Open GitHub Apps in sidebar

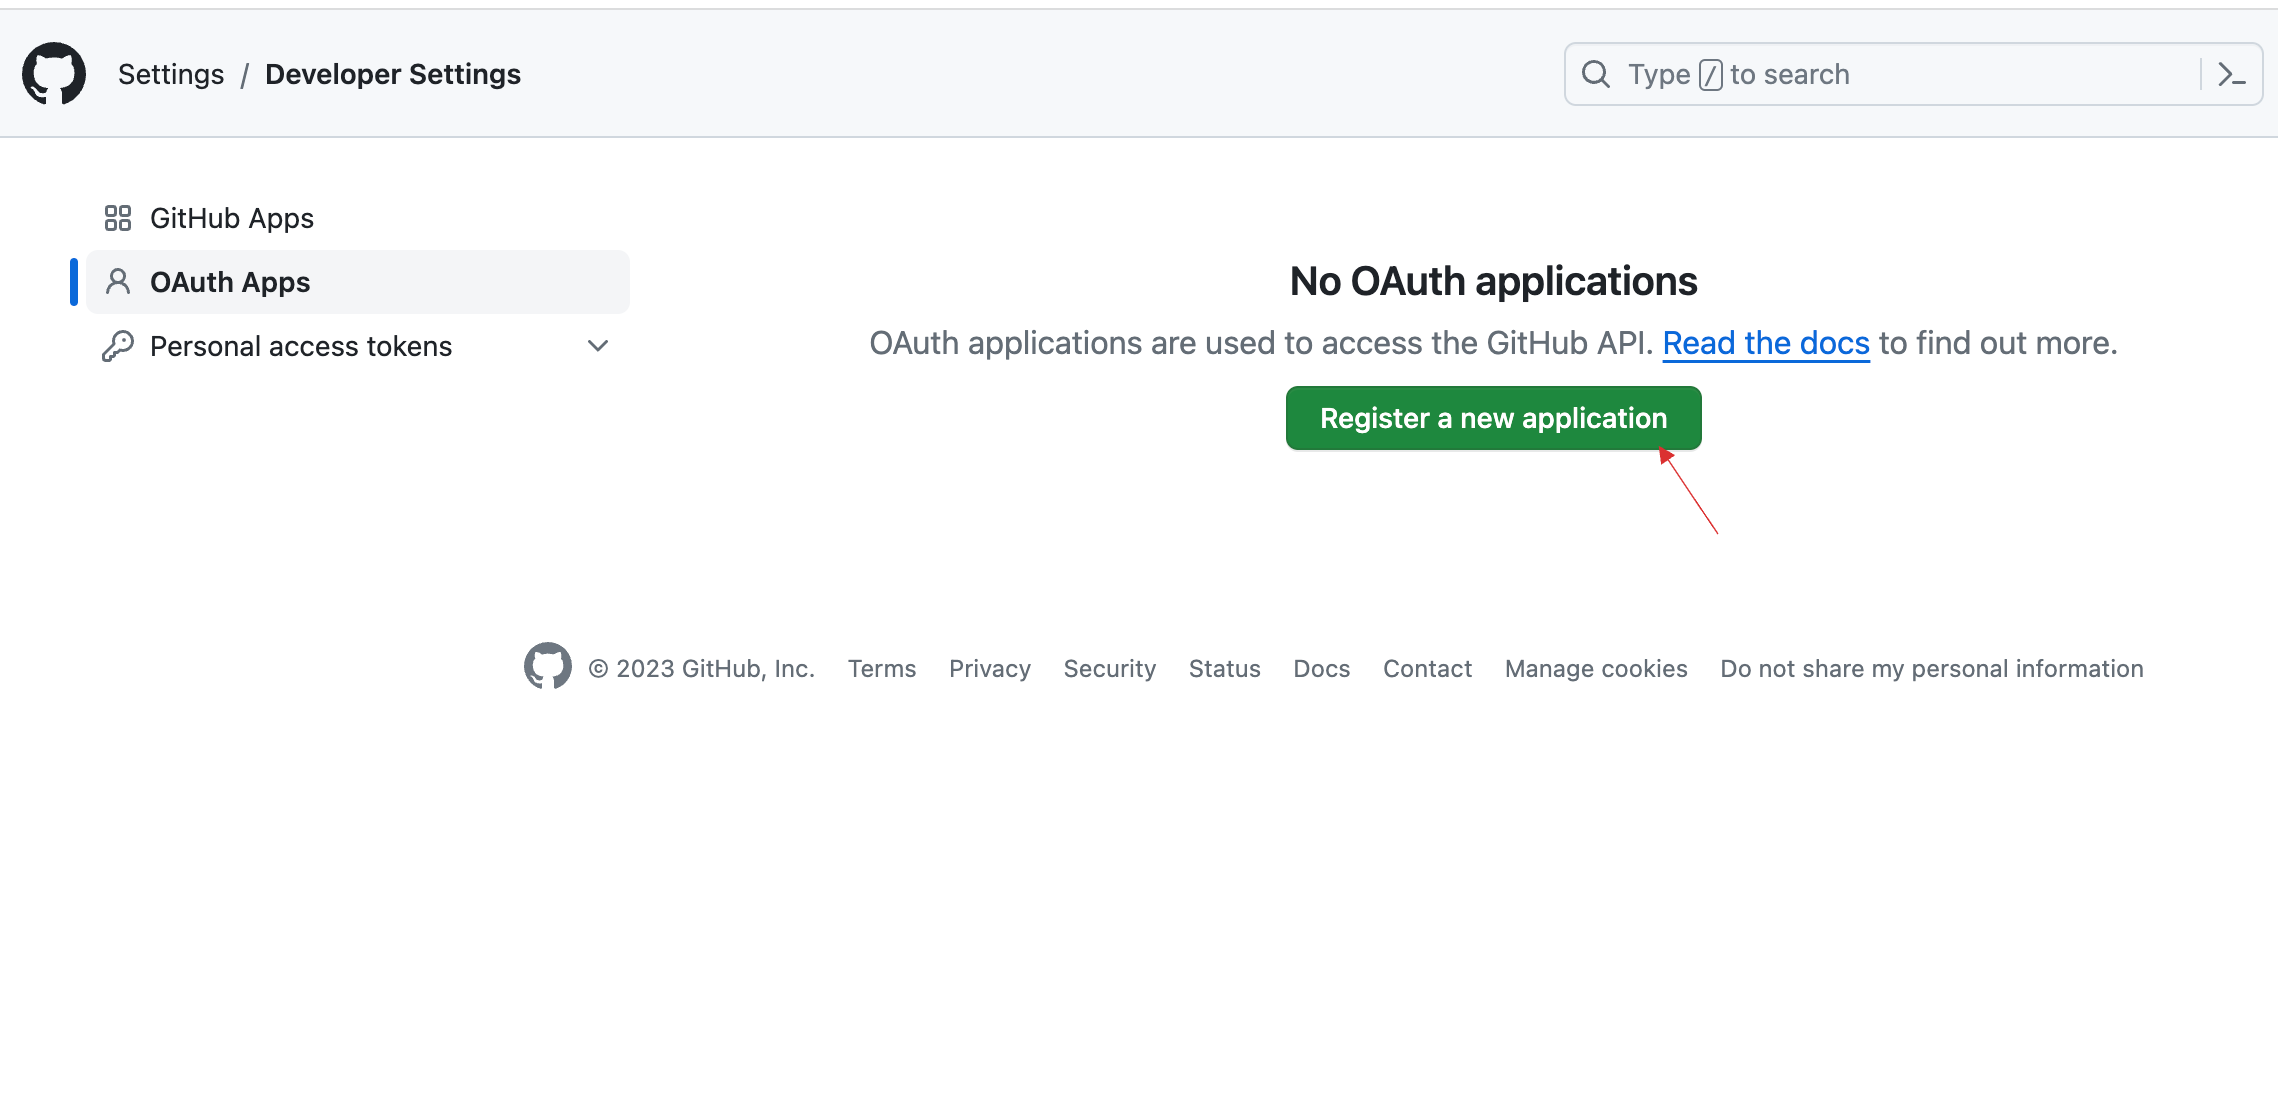coord(358,218)
